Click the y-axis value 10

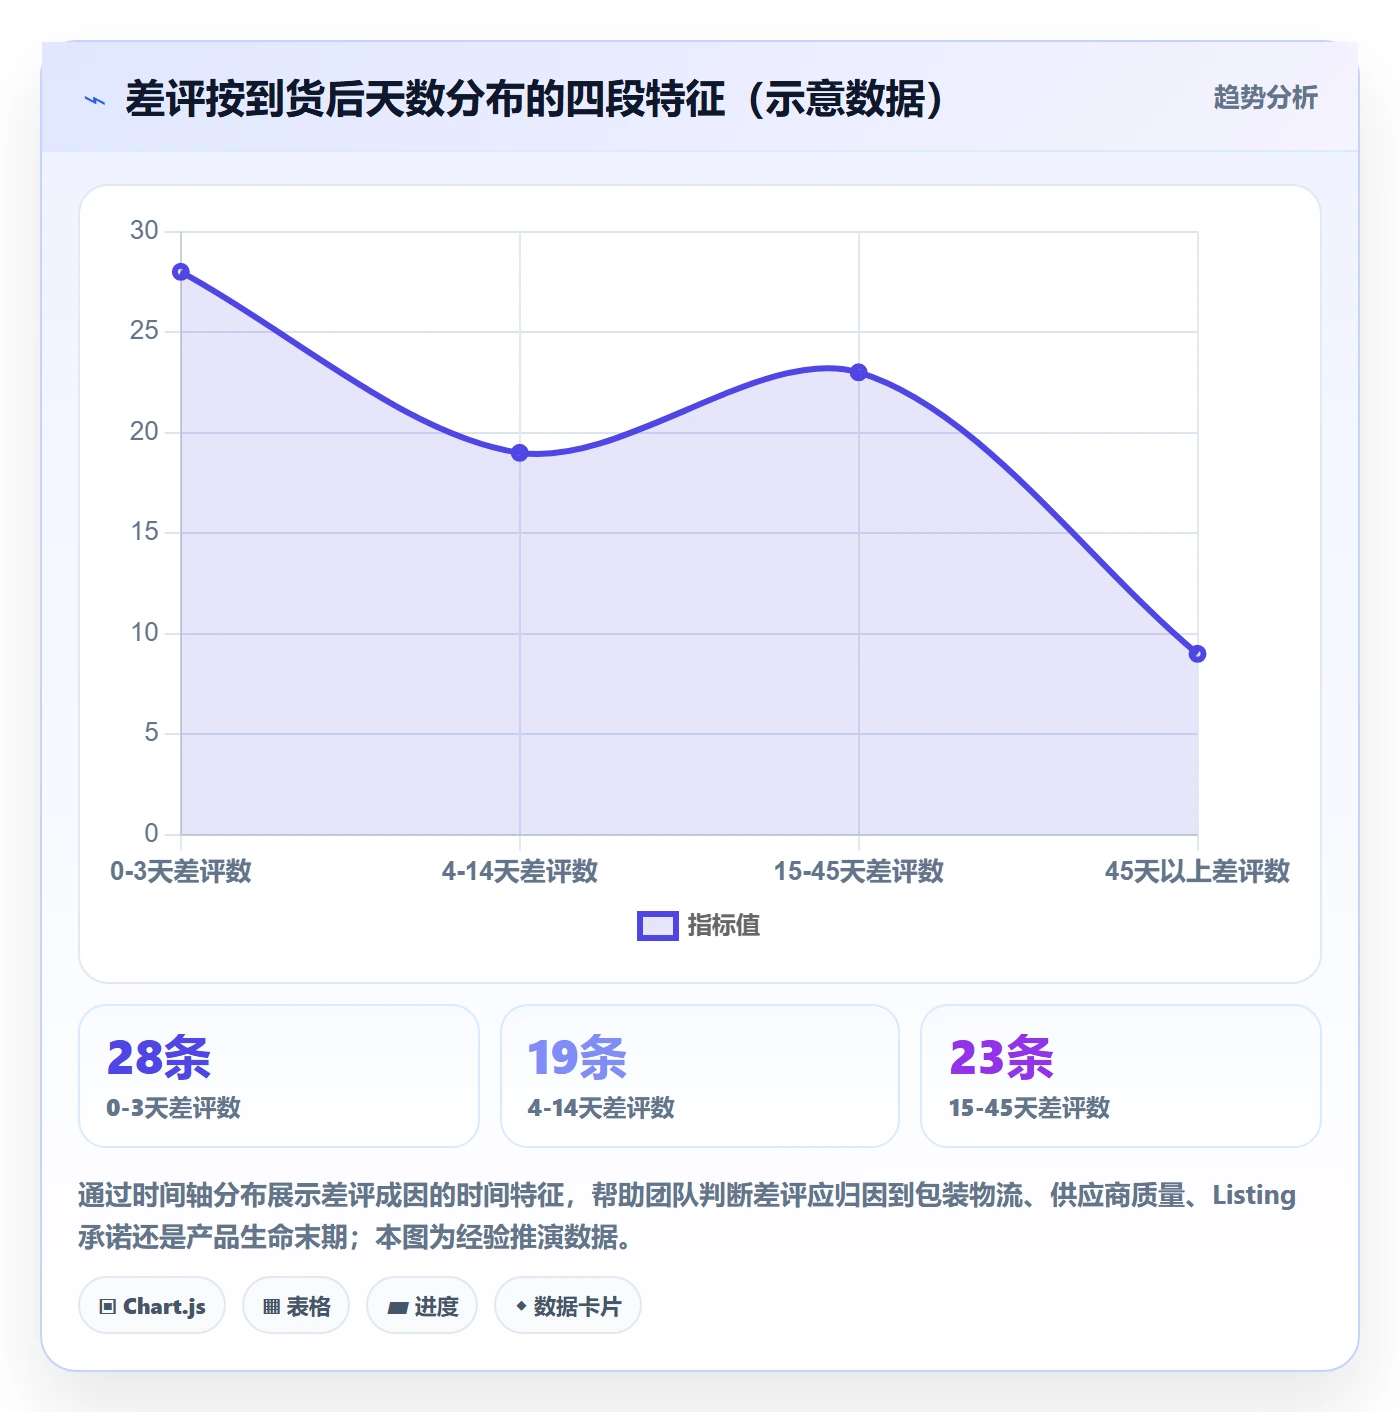144,633
